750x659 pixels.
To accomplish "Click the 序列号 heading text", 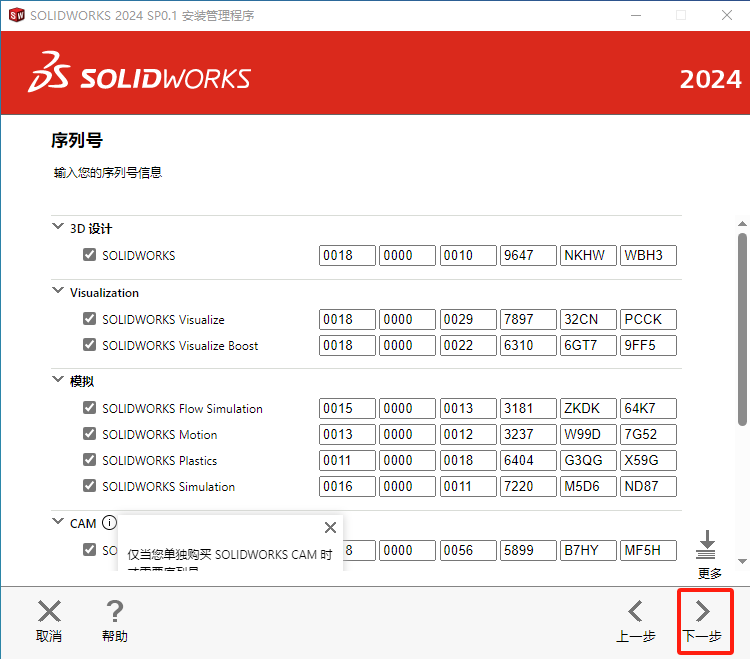I will pos(77,141).
